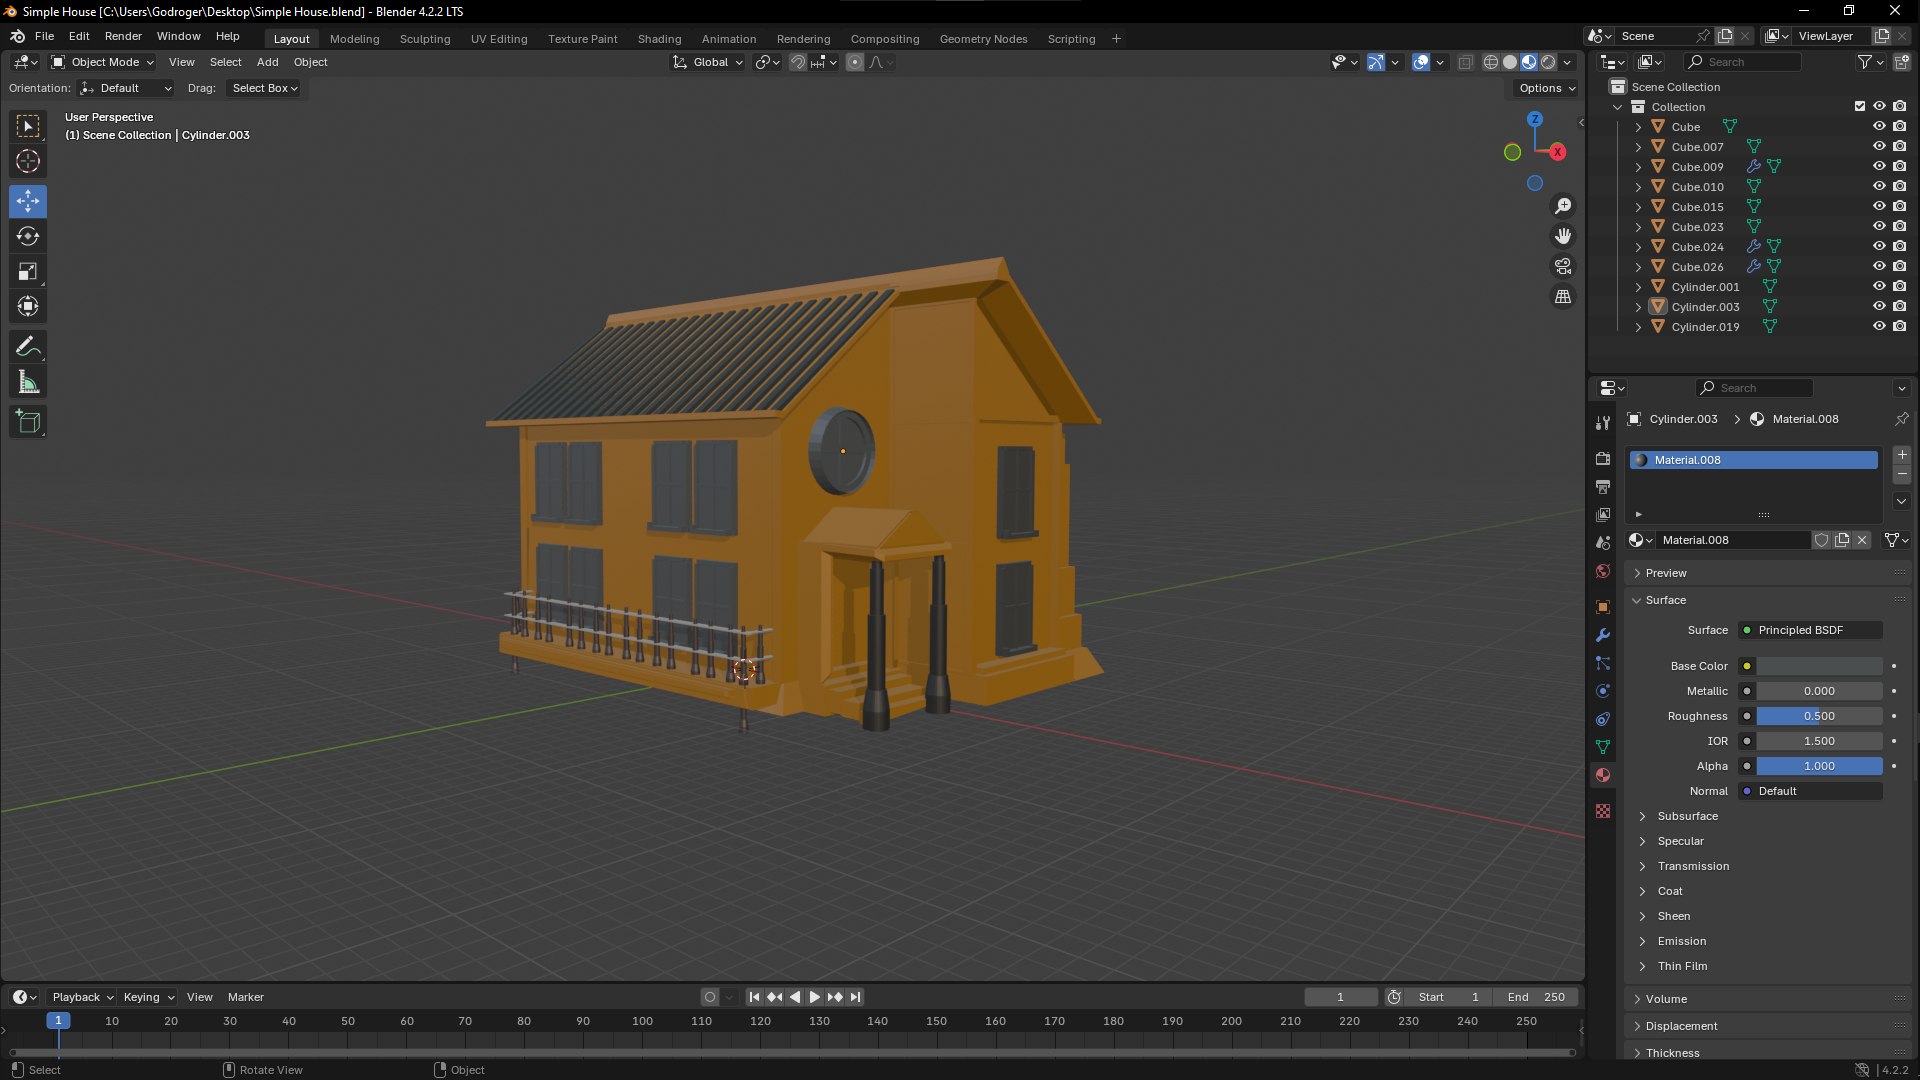Open the Select Box drag dropdown
Image resolution: width=1920 pixels, height=1080 pixels.
[x=265, y=88]
